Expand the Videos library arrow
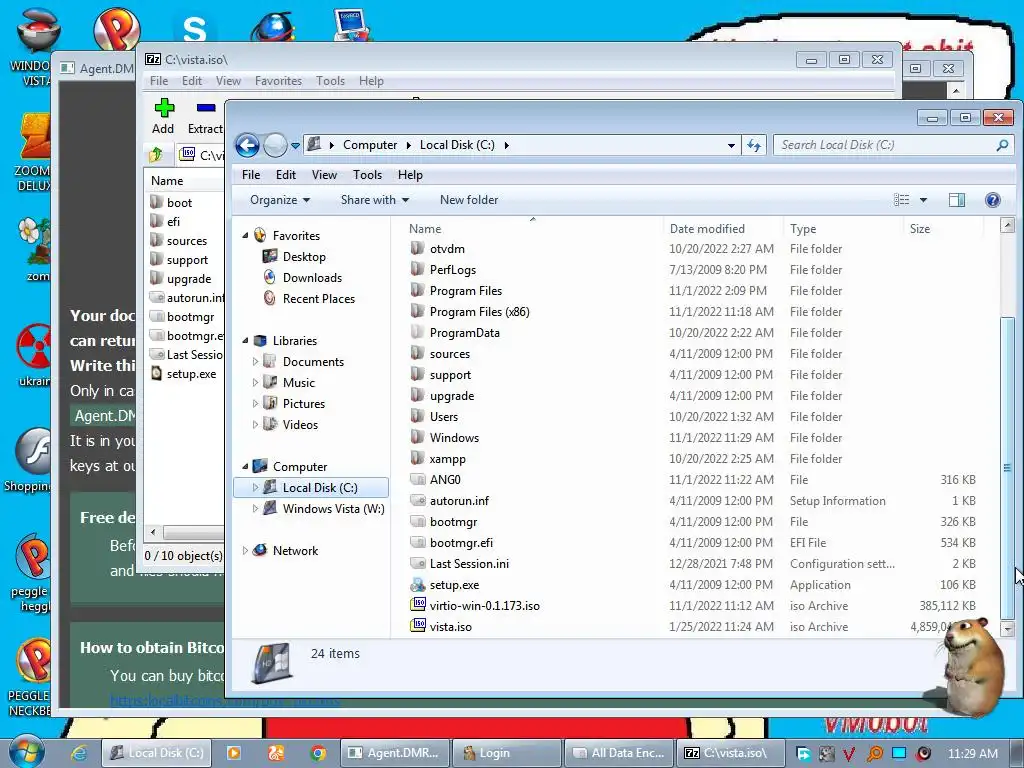Image resolution: width=1024 pixels, height=768 pixels. tap(255, 424)
